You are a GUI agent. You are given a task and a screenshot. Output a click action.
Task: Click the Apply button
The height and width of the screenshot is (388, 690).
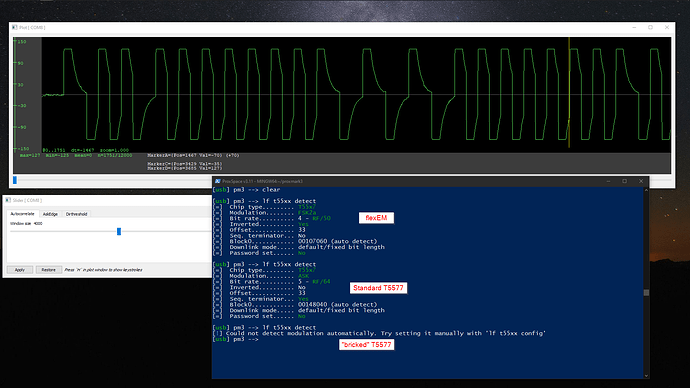(20, 270)
